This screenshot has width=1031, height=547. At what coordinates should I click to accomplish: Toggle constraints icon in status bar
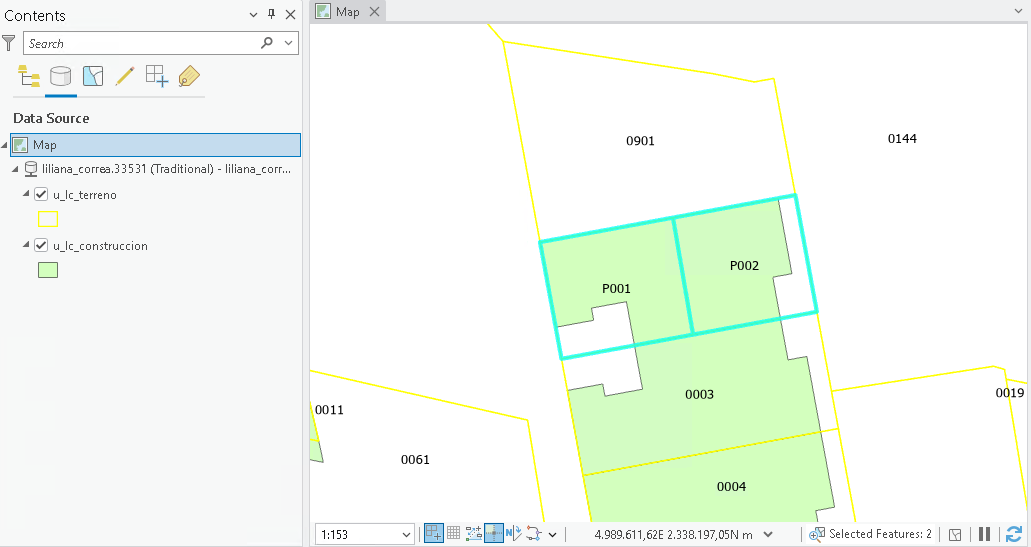(x=473, y=533)
